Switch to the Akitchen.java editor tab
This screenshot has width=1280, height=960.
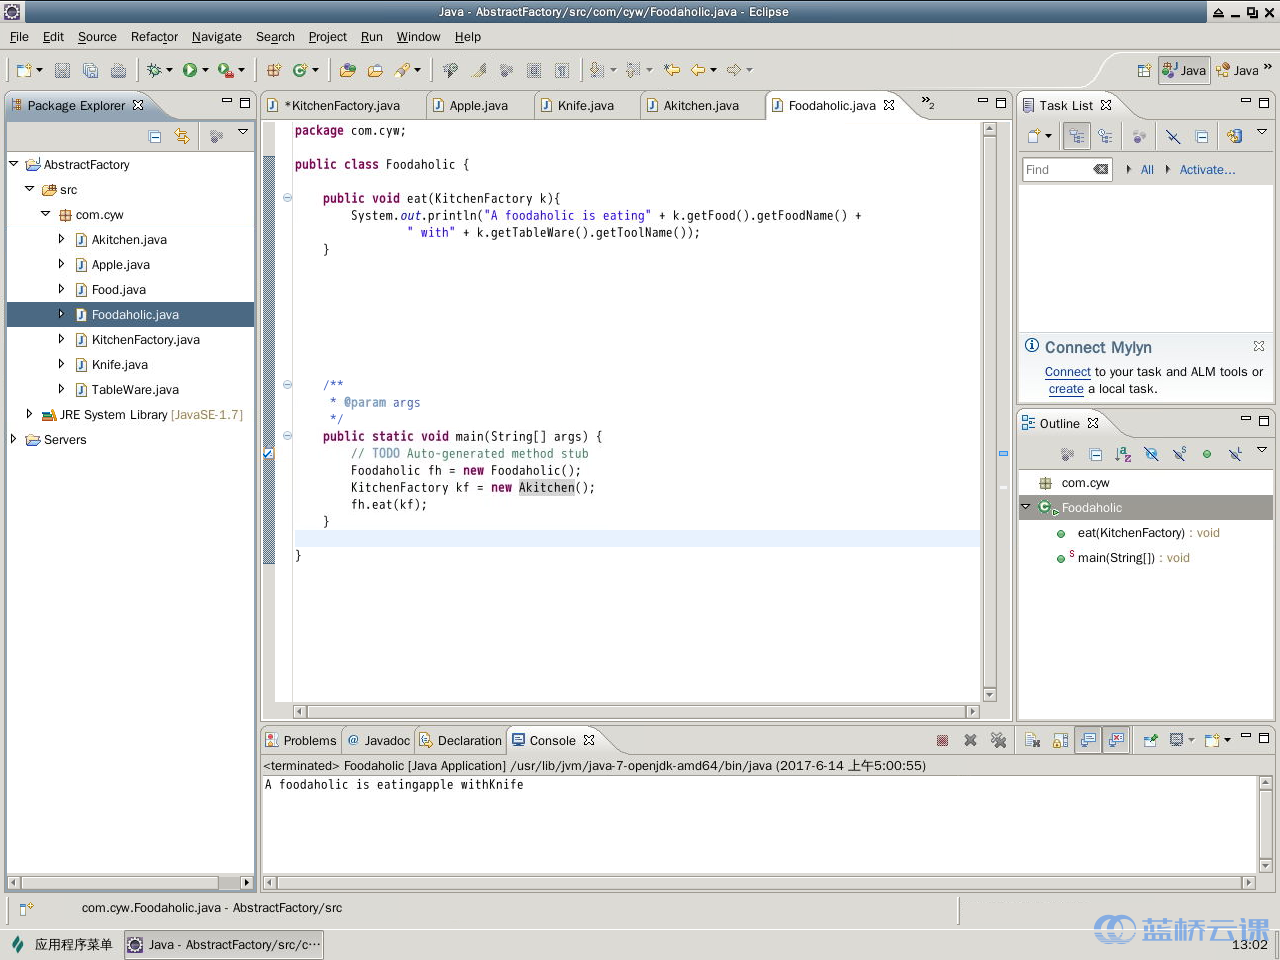[x=700, y=105]
